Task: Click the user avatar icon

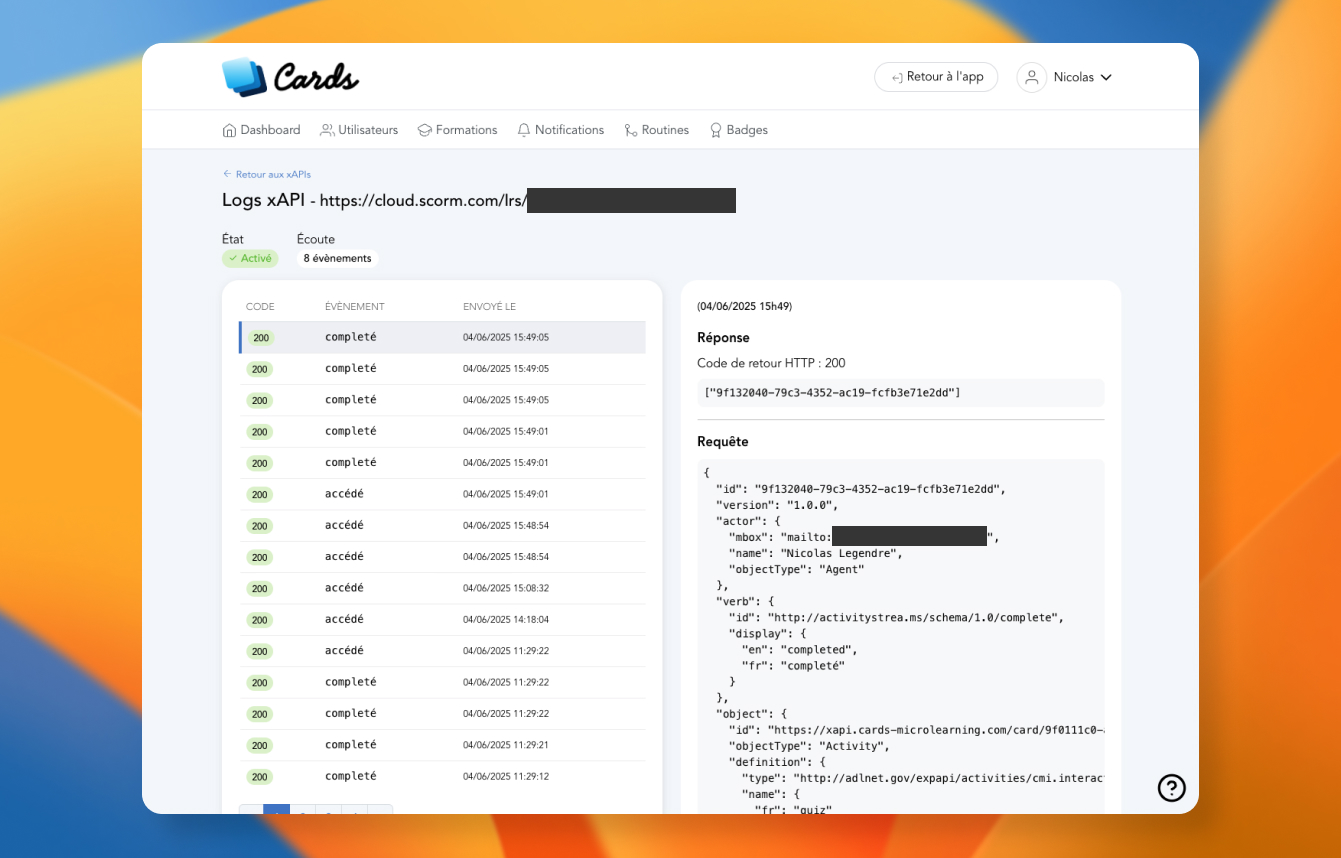Action: 1031,77
